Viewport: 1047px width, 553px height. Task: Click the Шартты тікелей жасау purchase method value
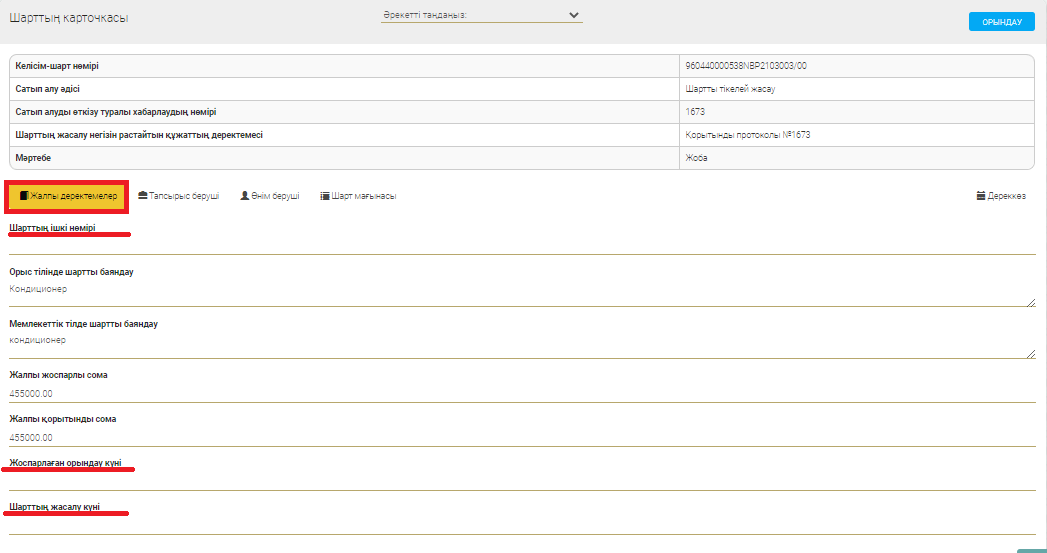(x=730, y=89)
